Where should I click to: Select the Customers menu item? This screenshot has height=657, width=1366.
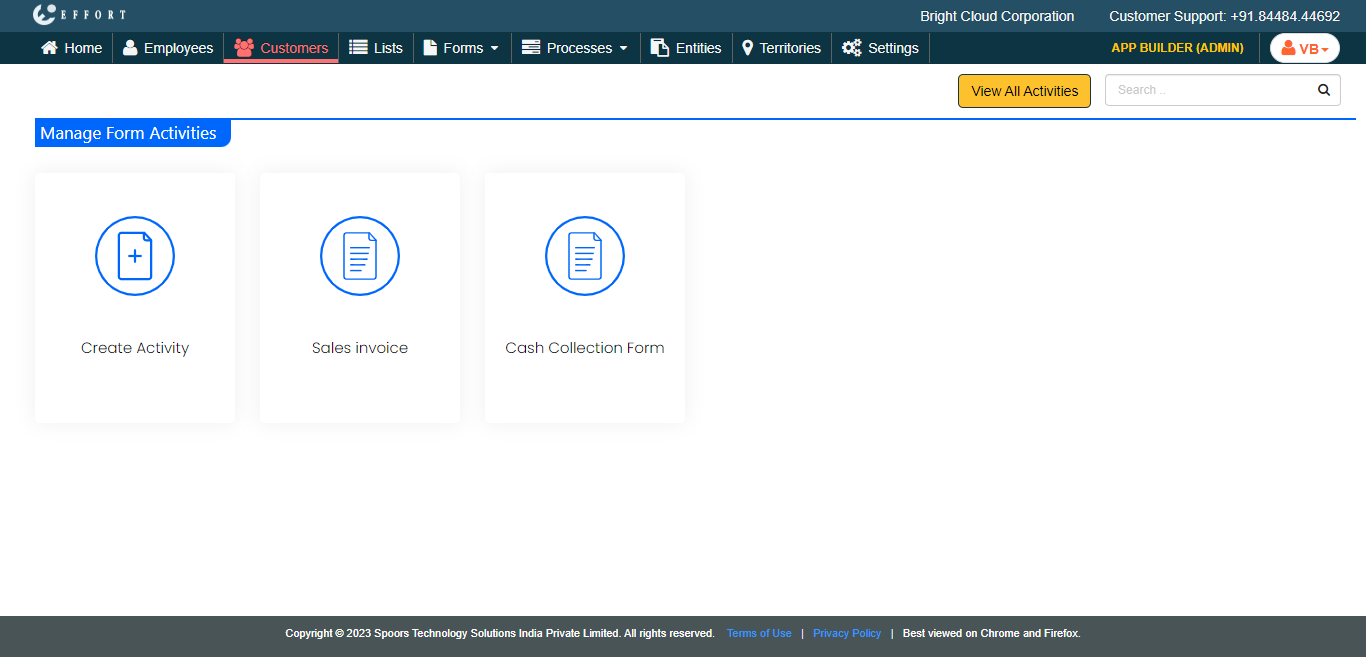pos(281,48)
